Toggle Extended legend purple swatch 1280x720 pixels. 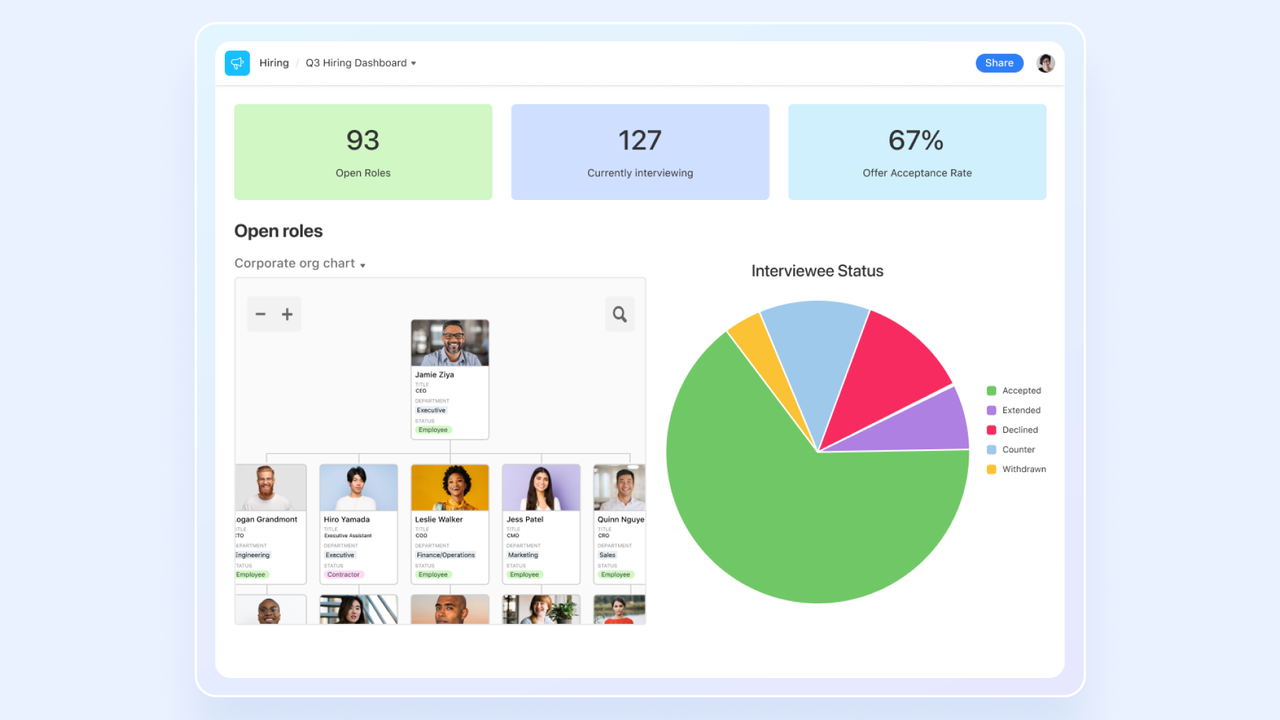click(992, 410)
